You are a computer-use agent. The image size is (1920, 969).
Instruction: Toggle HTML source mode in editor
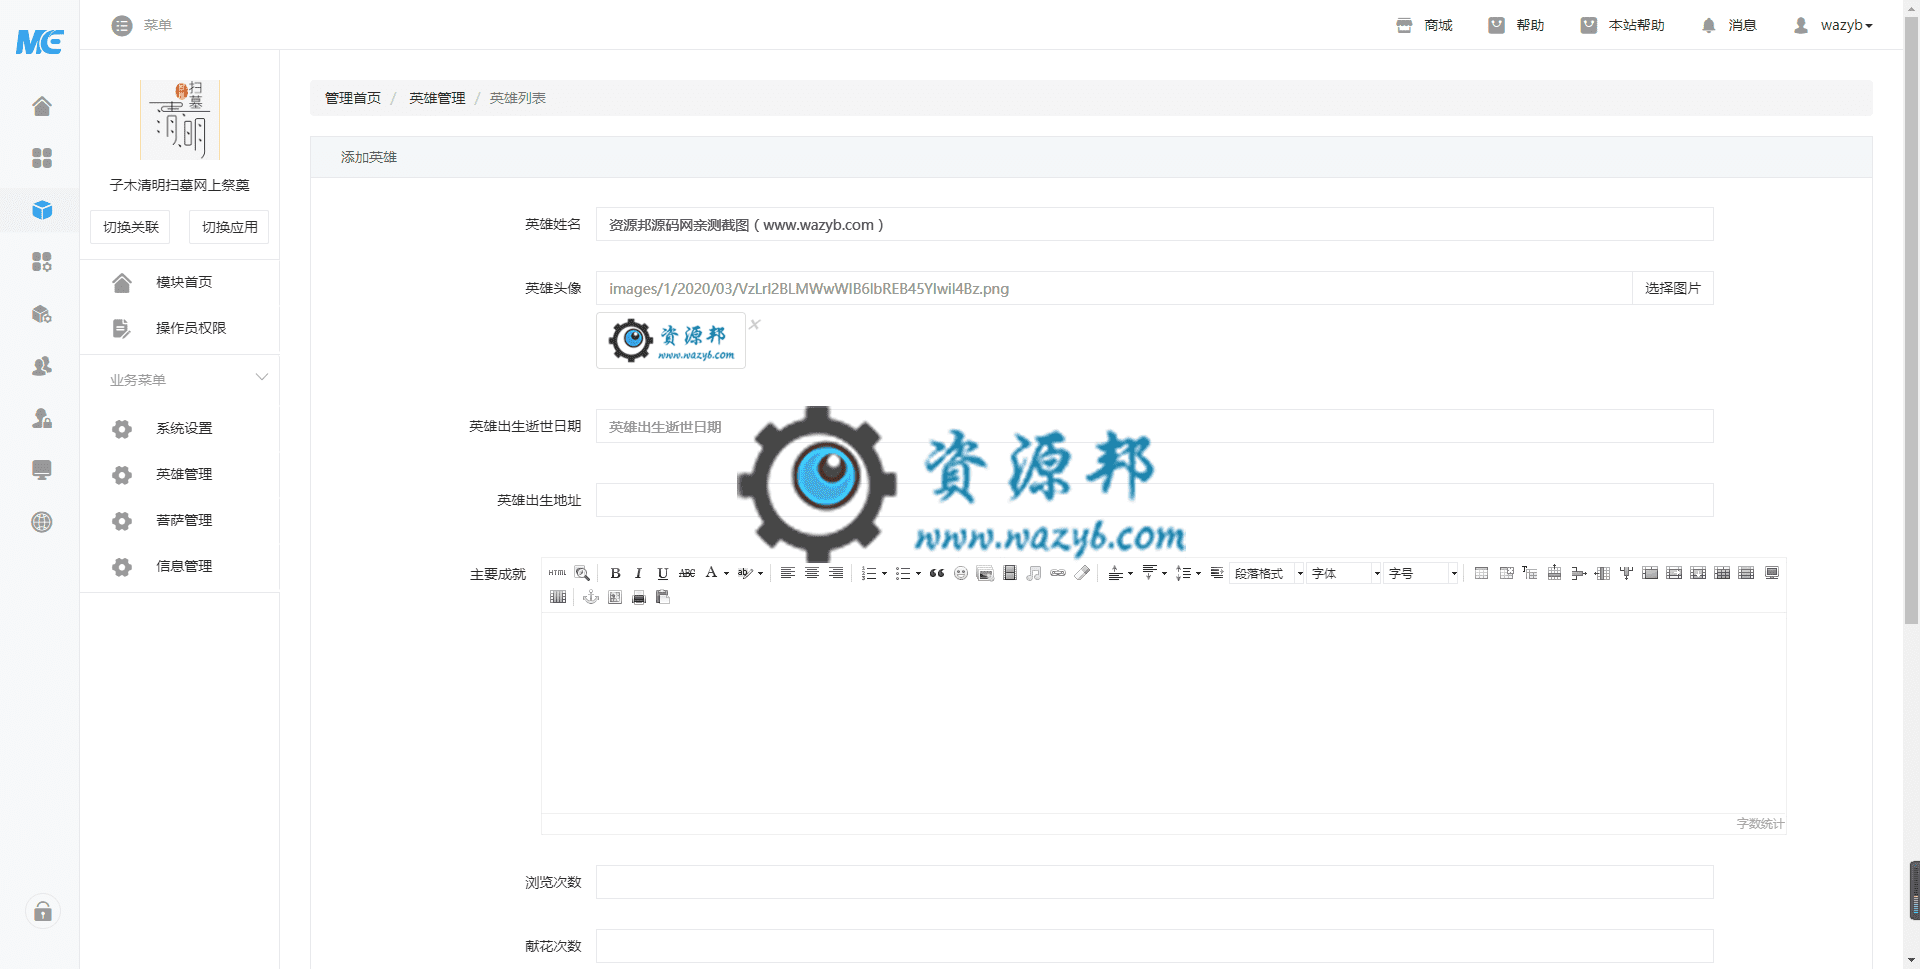click(x=557, y=573)
